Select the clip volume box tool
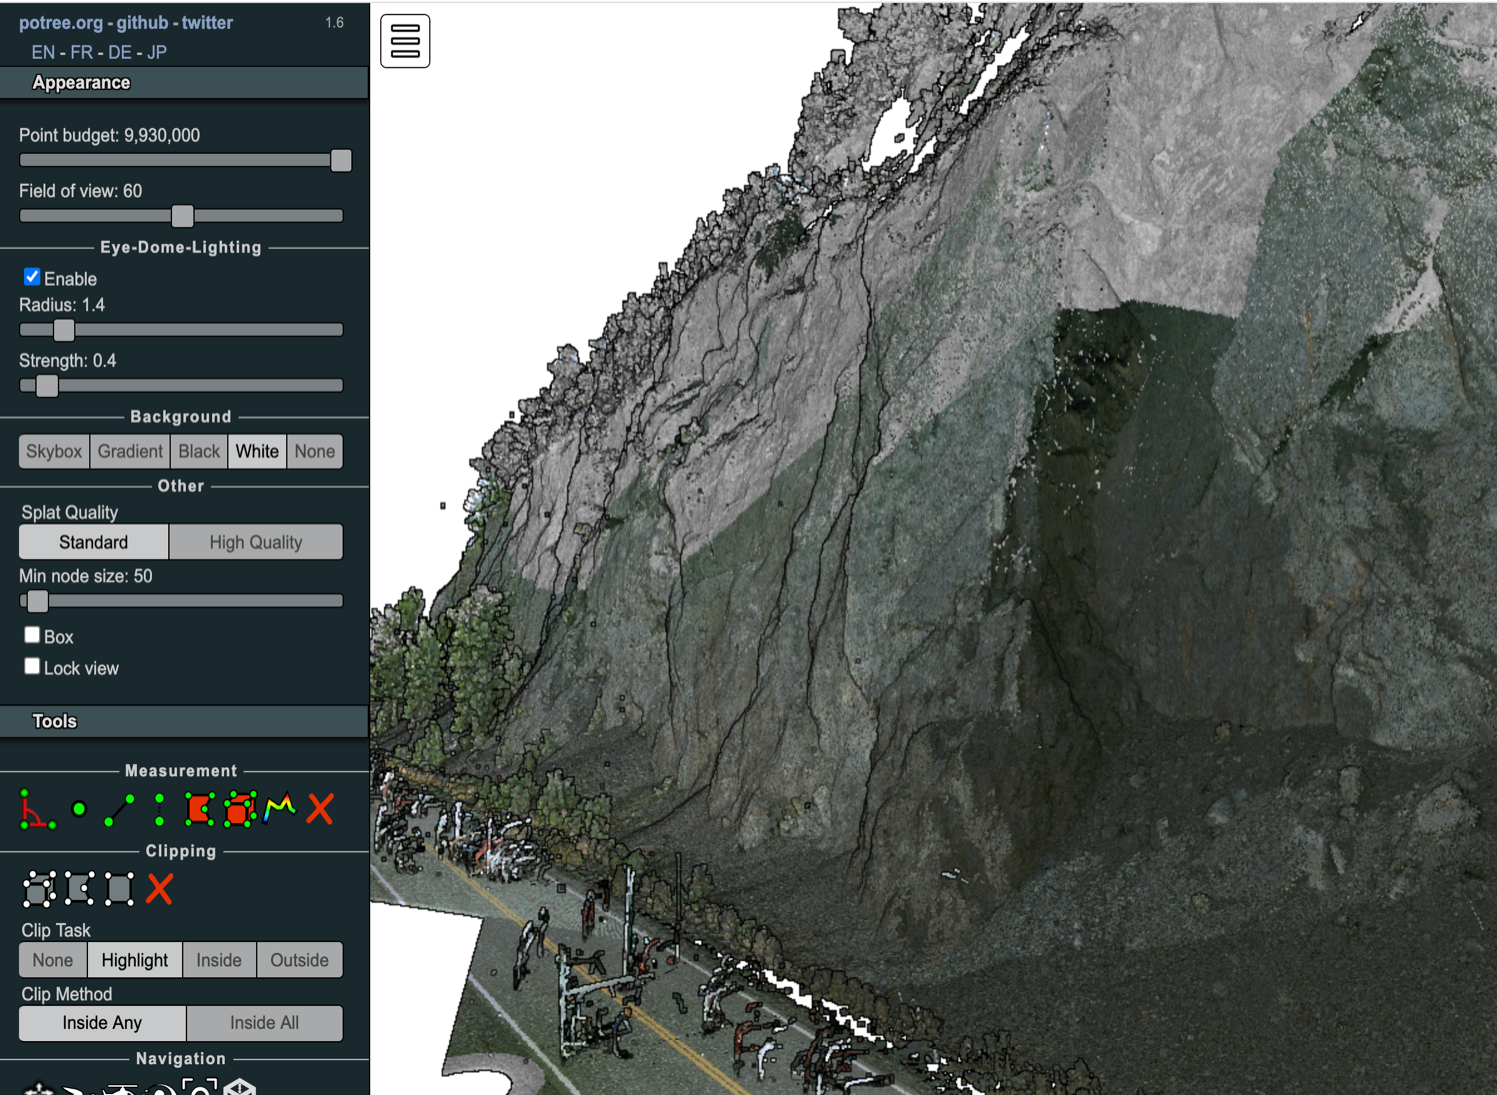Screen dimensions: 1497x1095 (39, 889)
